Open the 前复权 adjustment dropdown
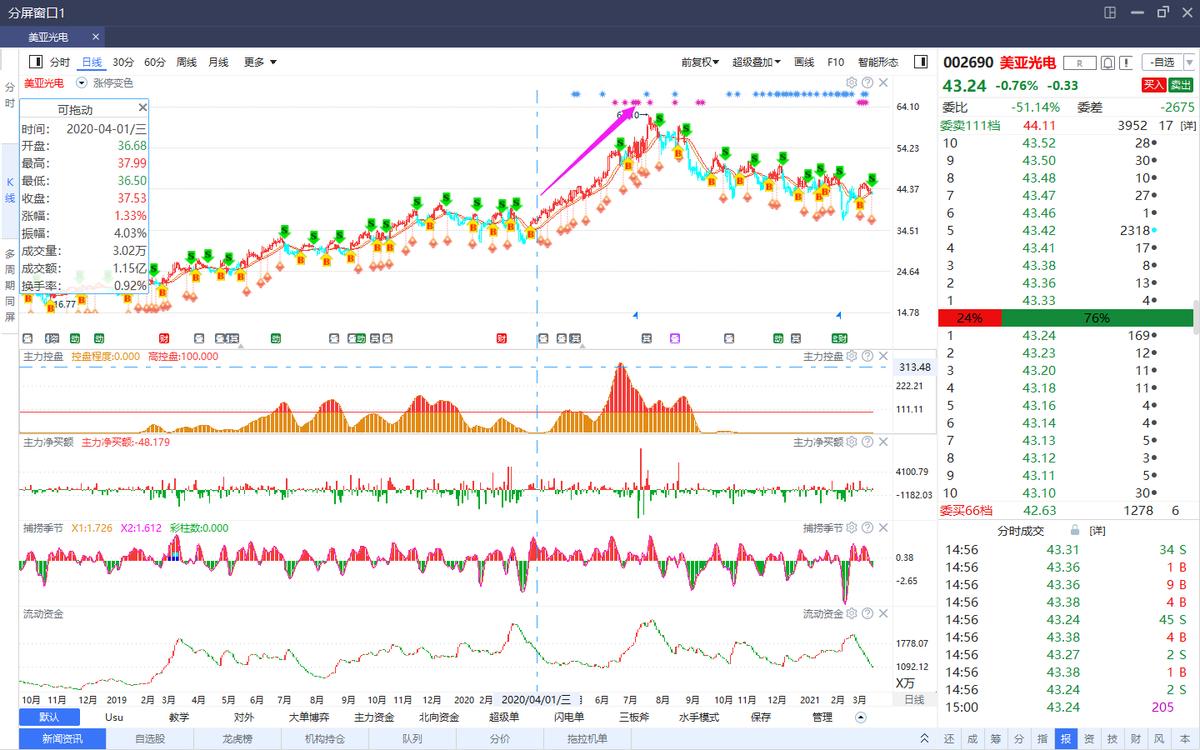Viewport: 1200px width, 750px height. pyautogui.click(x=702, y=62)
